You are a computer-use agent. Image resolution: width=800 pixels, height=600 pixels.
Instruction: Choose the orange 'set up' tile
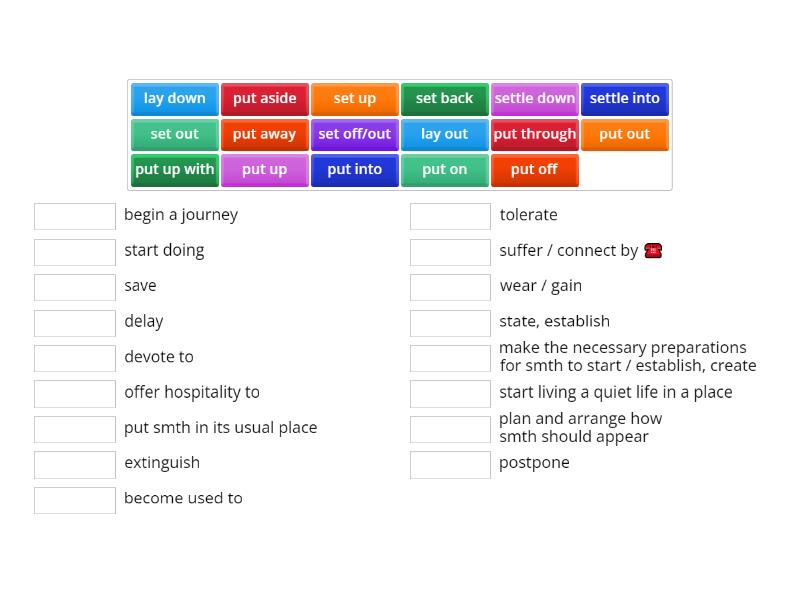coord(355,99)
